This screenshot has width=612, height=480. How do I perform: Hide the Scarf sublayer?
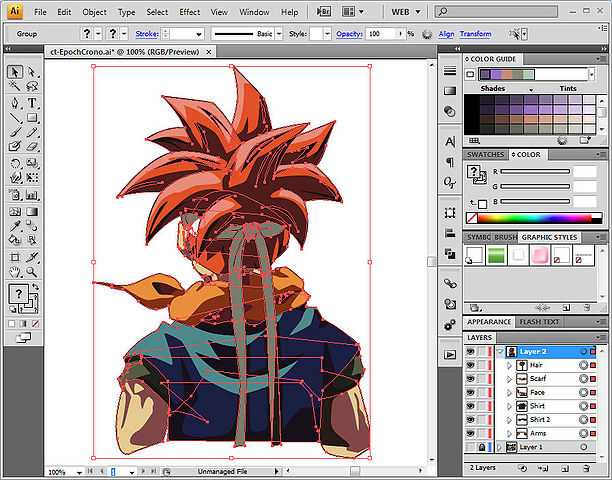click(x=471, y=379)
